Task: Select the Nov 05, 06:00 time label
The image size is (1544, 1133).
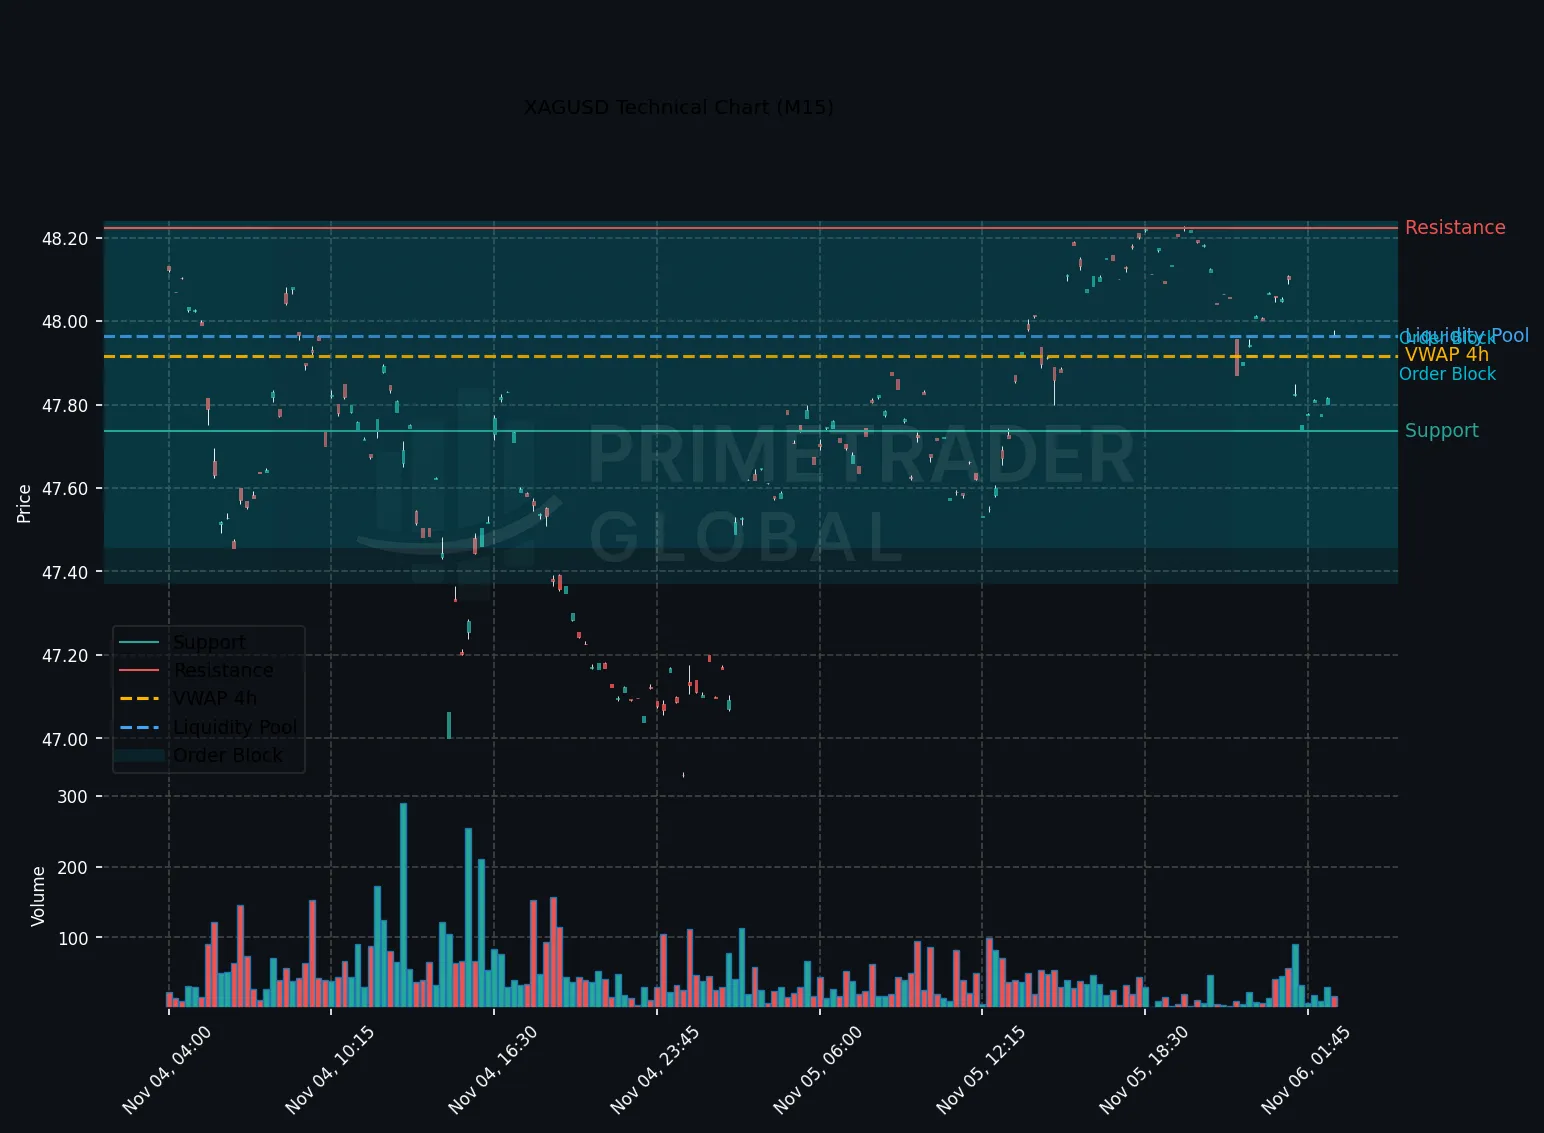Action: (x=817, y=1070)
